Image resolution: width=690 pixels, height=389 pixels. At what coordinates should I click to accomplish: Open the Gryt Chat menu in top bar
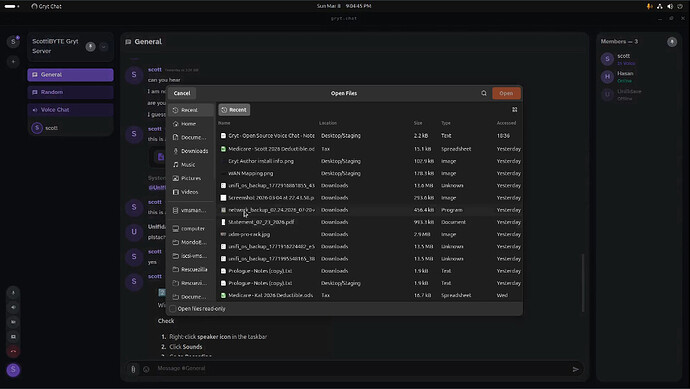coord(46,6)
